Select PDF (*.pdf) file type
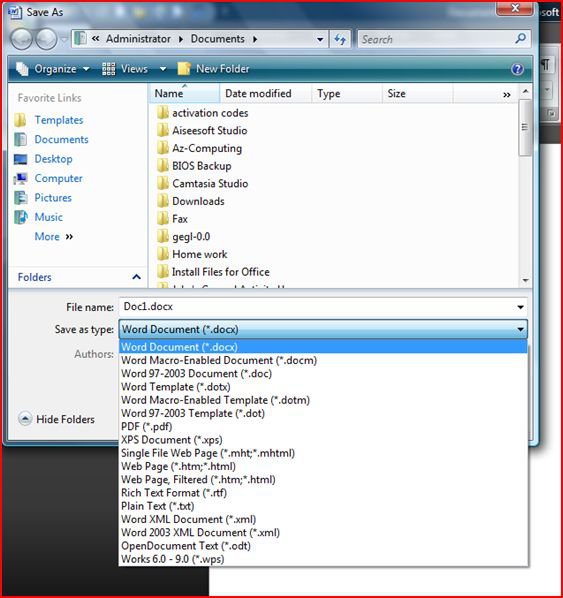563x598 pixels. pos(323,426)
